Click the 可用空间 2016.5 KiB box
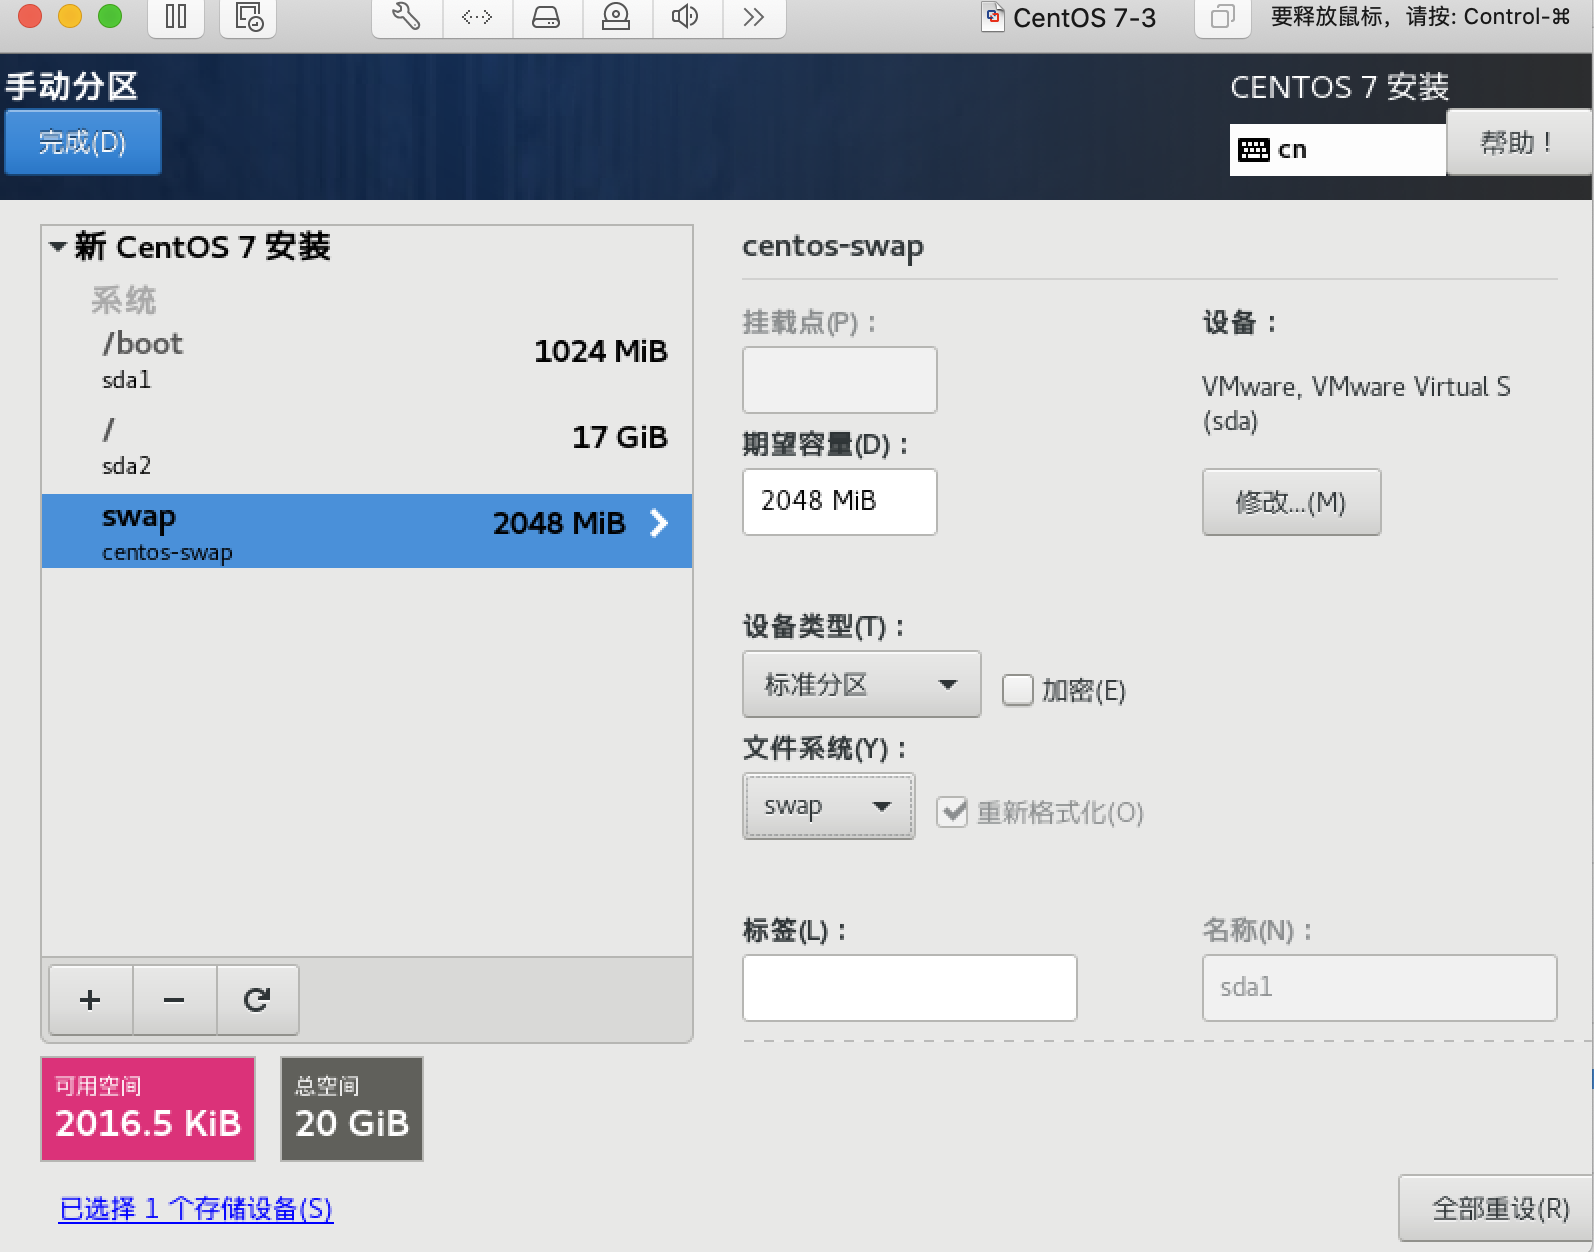This screenshot has height=1252, width=1594. coord(148,1109)
